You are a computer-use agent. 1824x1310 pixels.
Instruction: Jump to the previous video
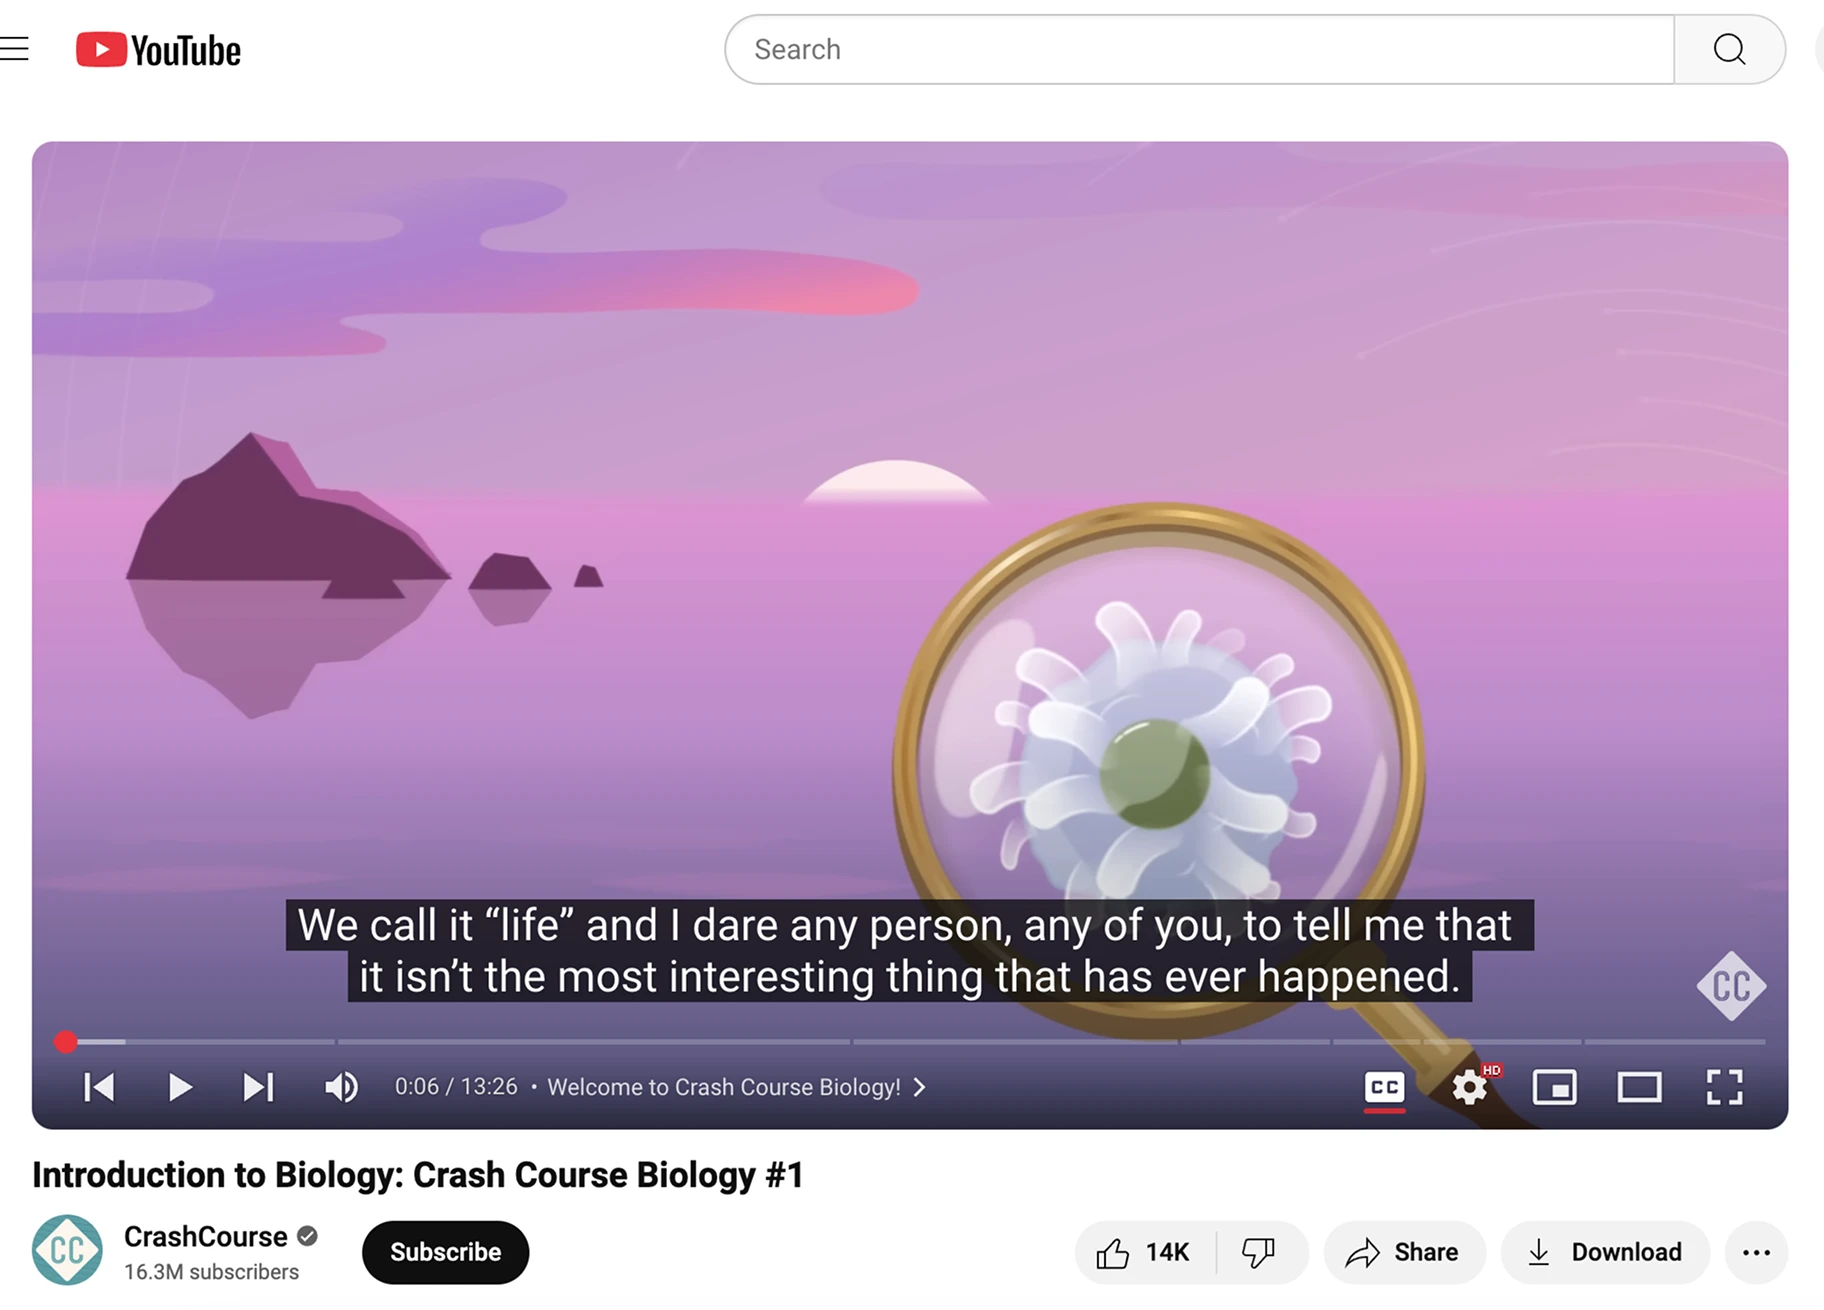coord(99,1087)
